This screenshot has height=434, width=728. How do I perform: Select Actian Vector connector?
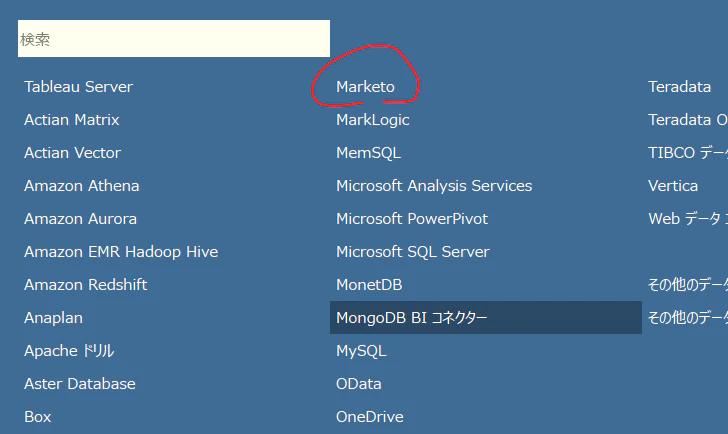72,153
